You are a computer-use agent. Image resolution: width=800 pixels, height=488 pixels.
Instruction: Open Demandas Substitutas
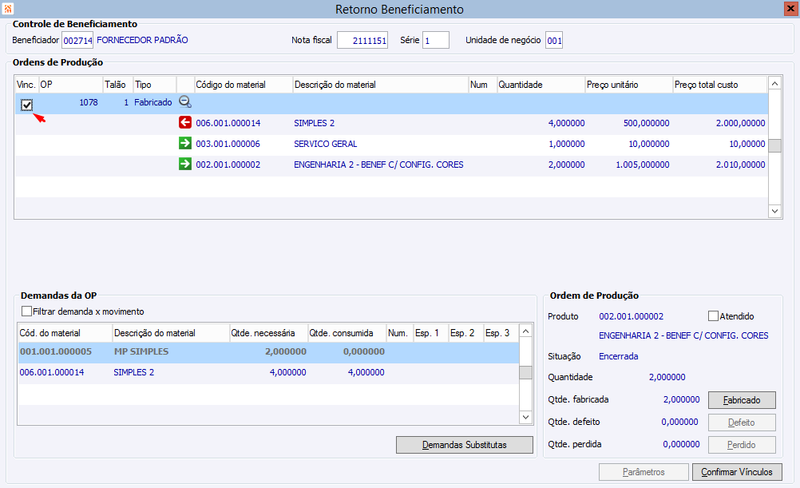[x=464, y=444]
